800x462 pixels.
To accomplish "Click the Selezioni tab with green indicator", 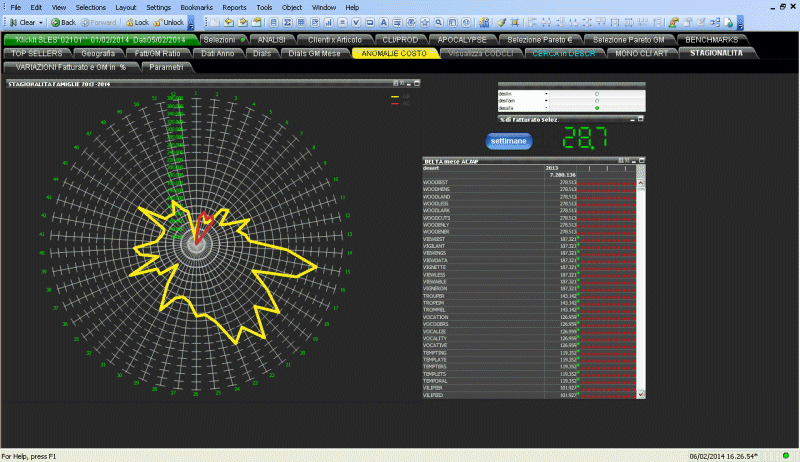I will click(222, 40).
